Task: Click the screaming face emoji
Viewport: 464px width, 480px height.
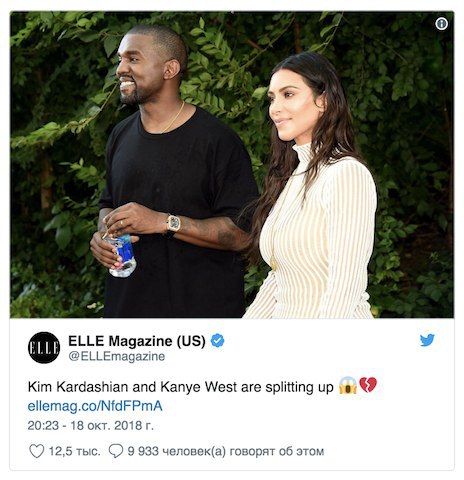Action: [348, 385]
